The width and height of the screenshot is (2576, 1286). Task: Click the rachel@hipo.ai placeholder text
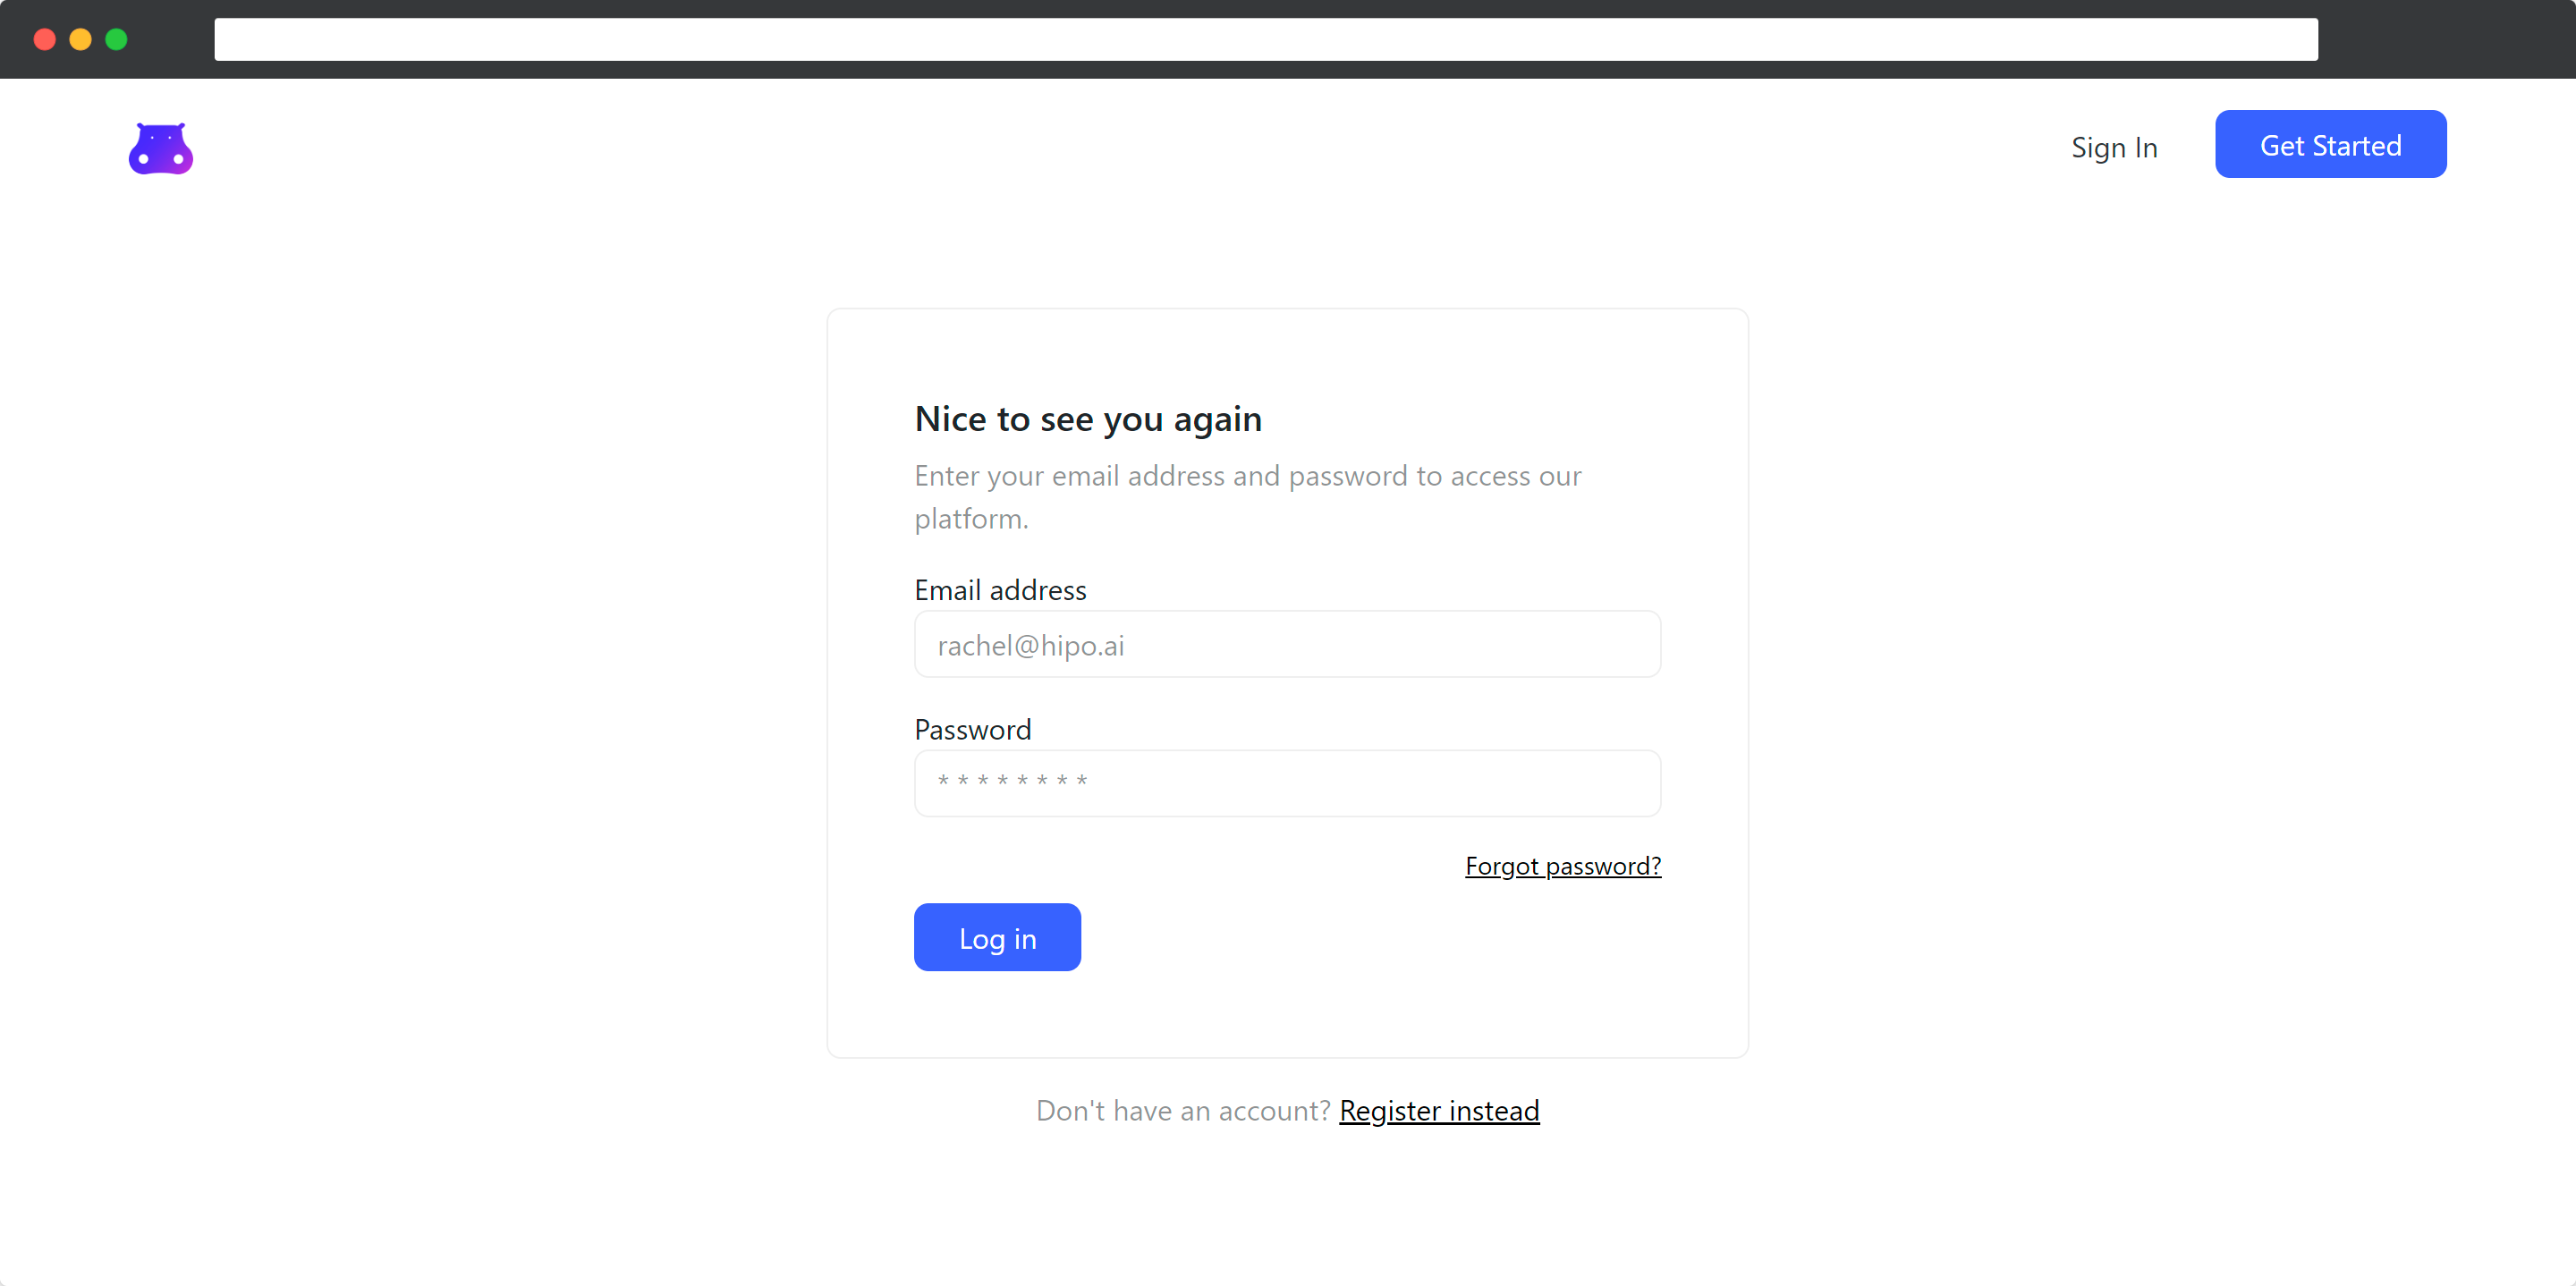pyautogui.click(x=1031, y=645)
